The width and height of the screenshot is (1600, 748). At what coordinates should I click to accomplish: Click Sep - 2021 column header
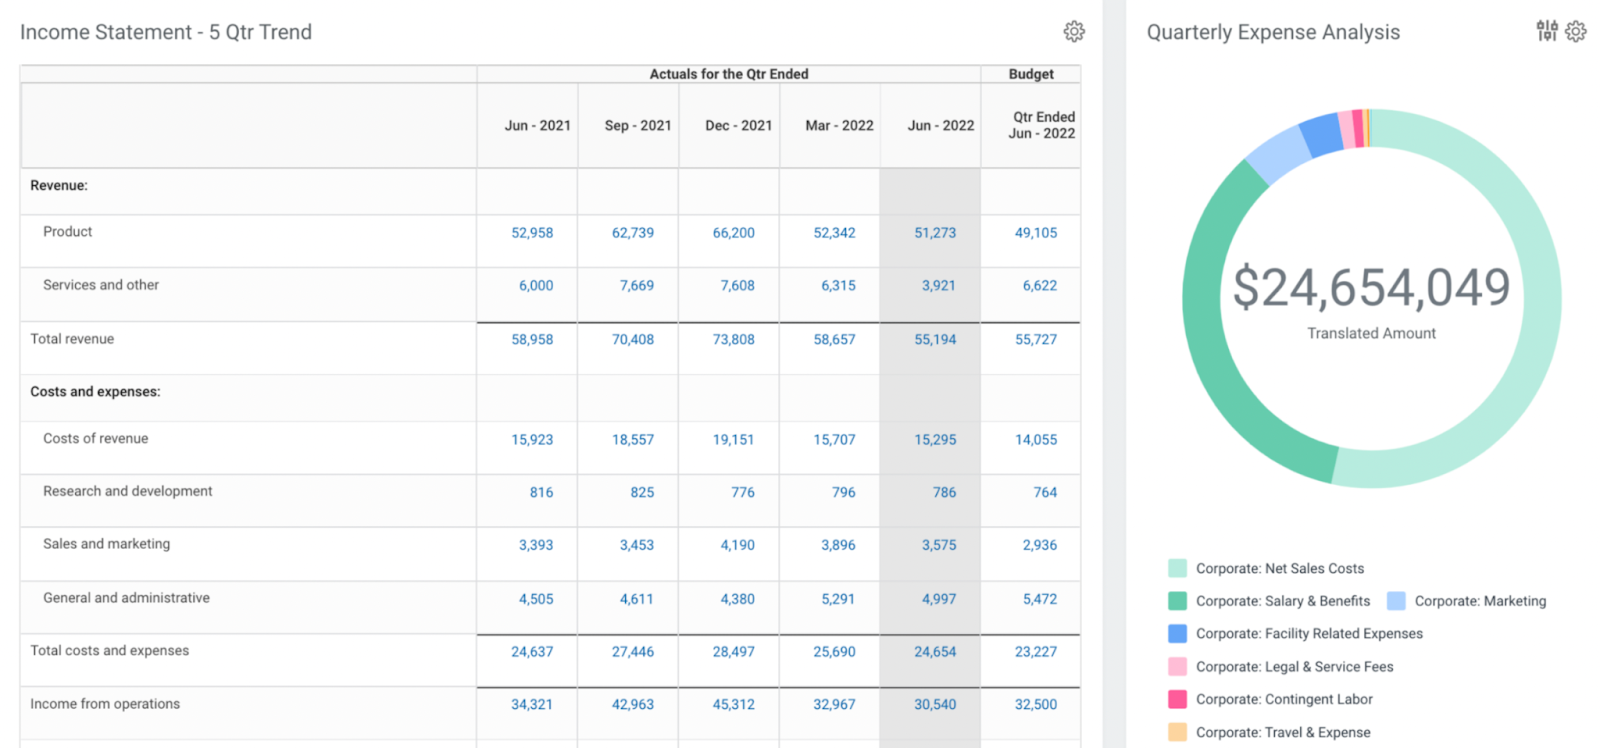(638, 126)
